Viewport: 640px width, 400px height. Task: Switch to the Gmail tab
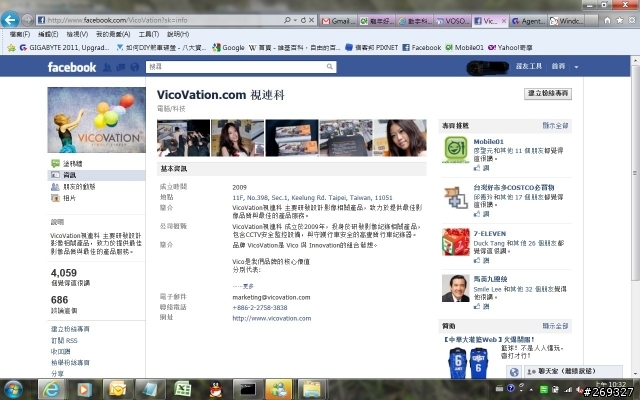click(338, 21)
